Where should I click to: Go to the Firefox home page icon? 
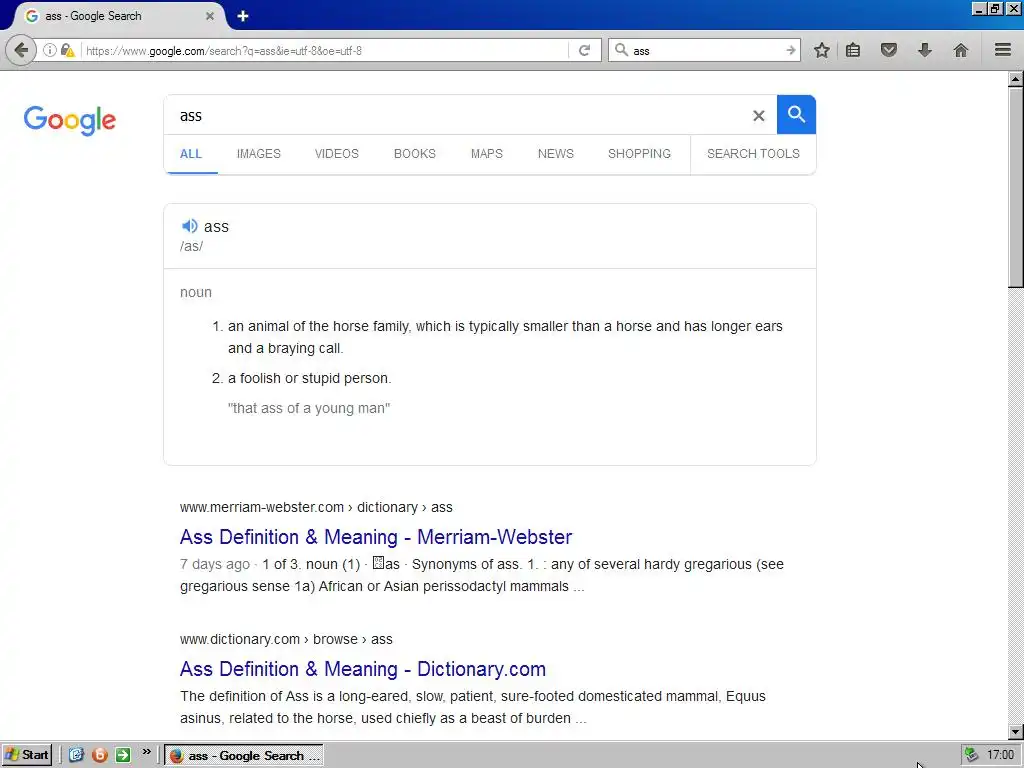pyautogui.click(x=961, y=50)
